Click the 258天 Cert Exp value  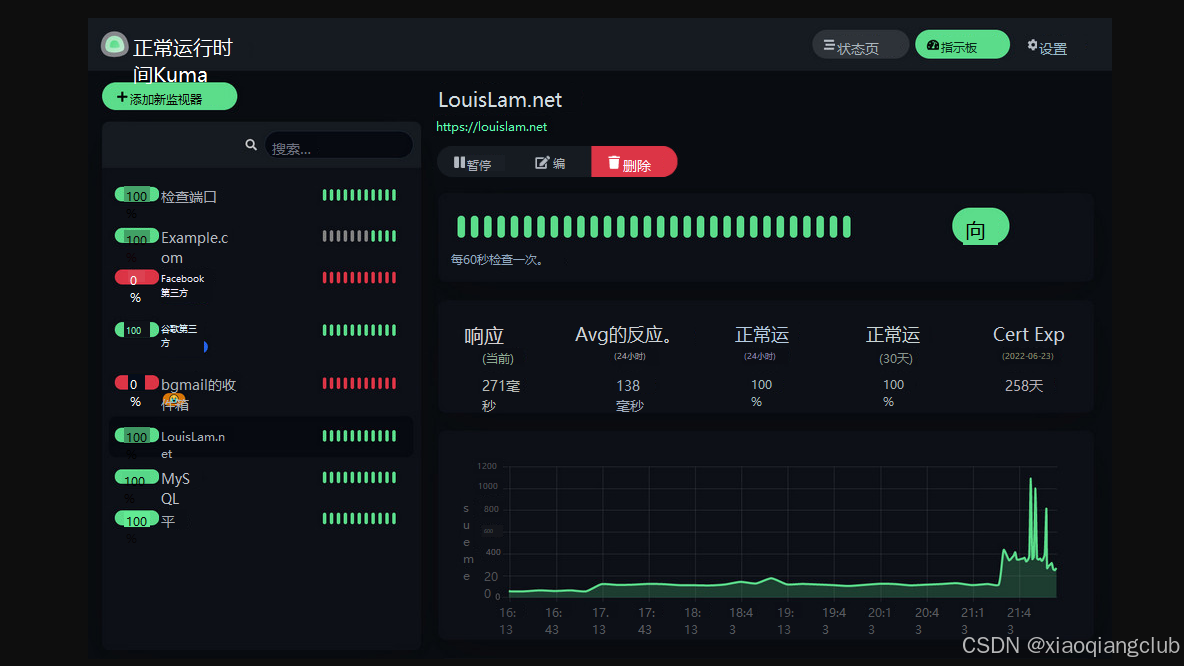[x=1024, y=386]
